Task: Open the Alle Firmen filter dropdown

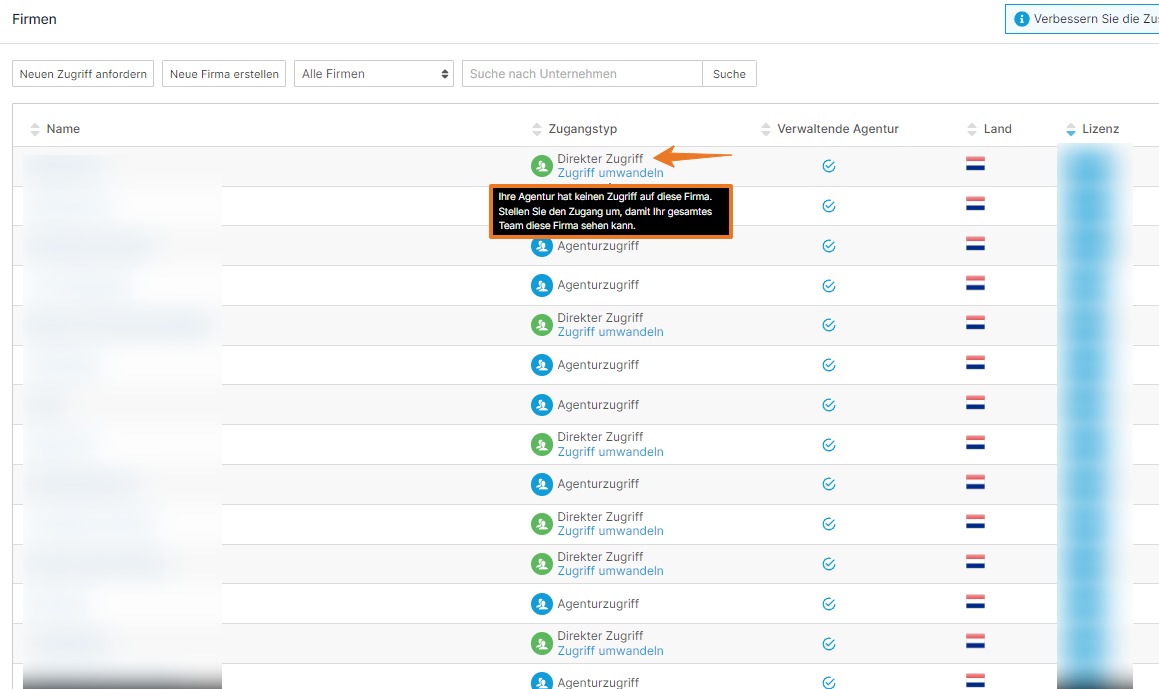Action: tap(375, 74)
